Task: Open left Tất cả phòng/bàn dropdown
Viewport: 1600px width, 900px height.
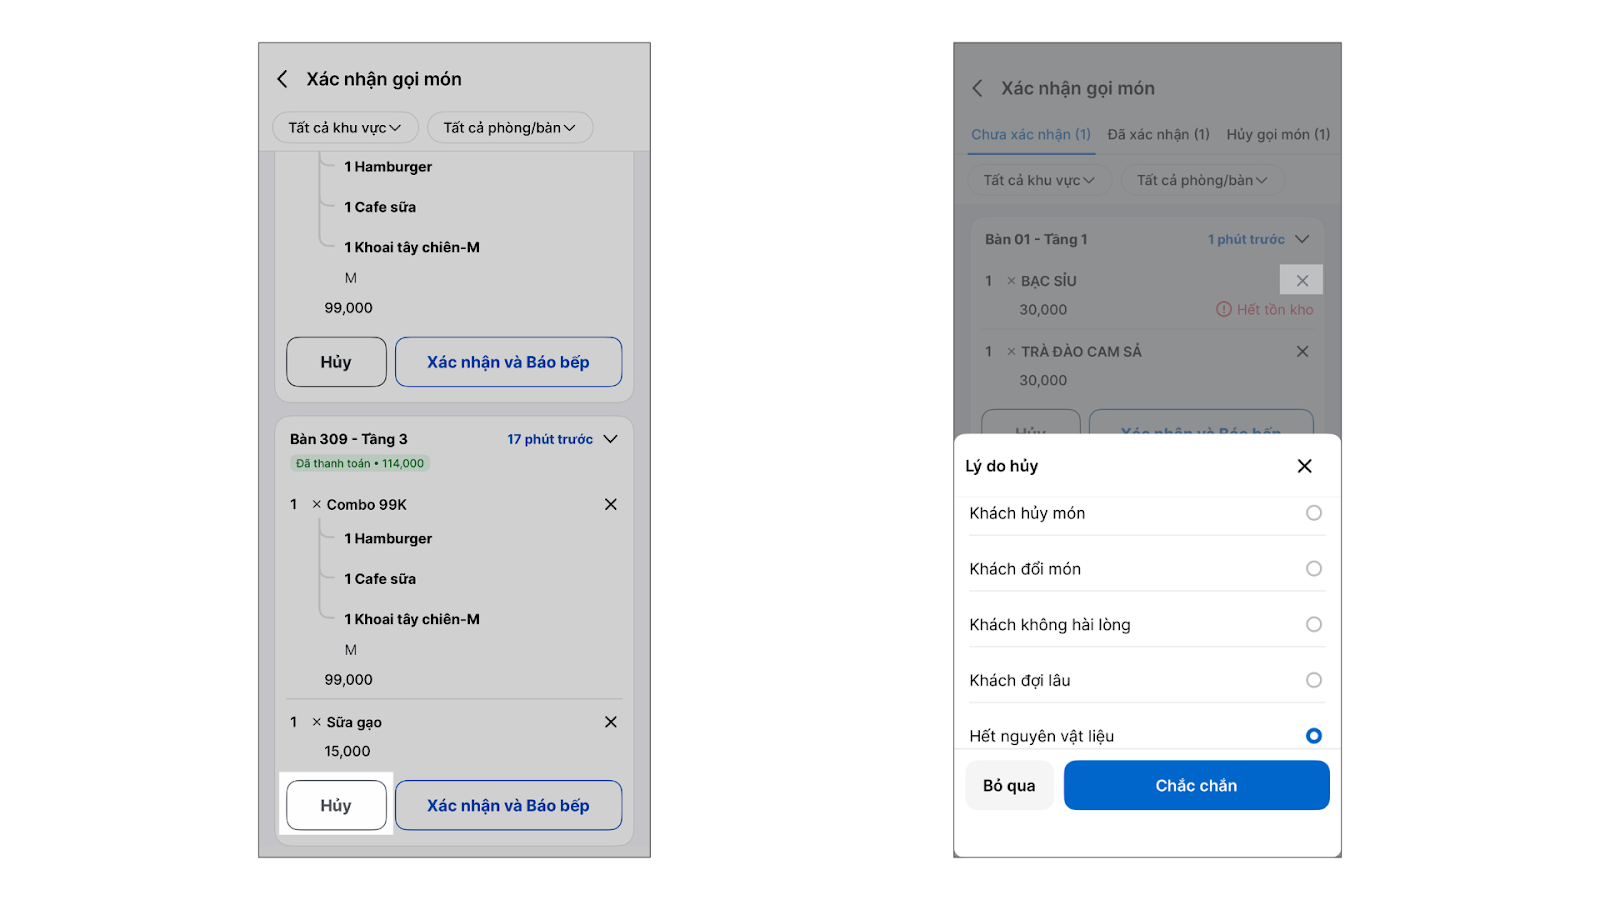Action: point(509,128)
